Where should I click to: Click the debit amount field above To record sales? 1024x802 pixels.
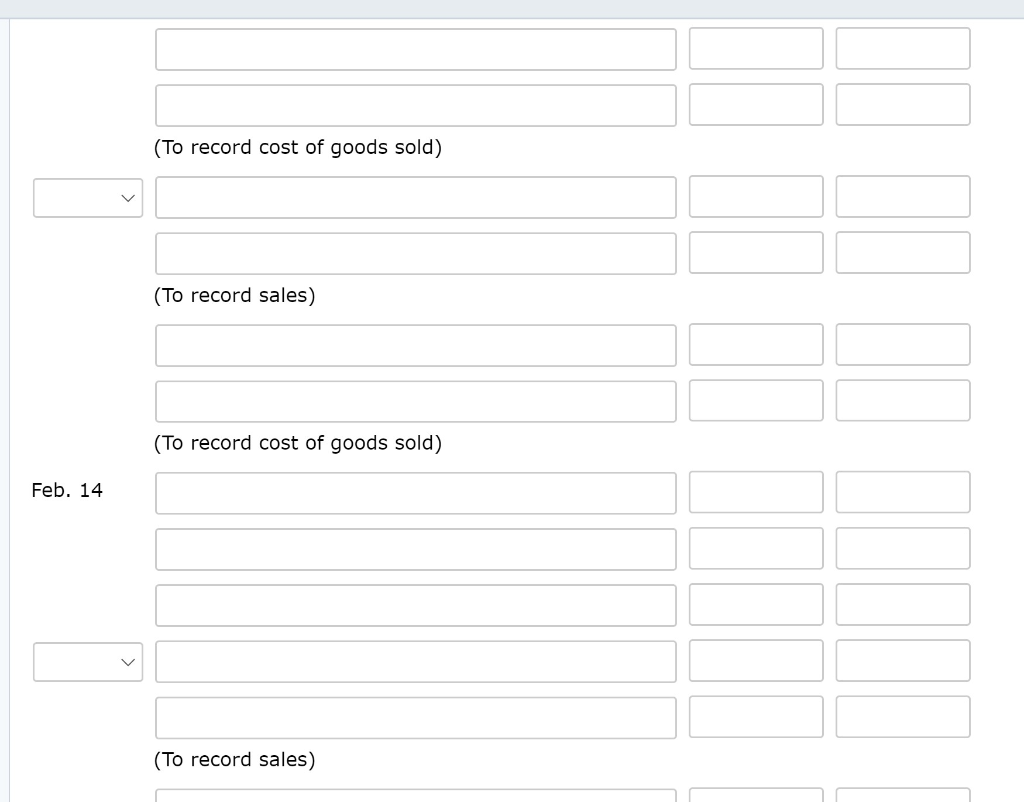[x=756, y=253]
